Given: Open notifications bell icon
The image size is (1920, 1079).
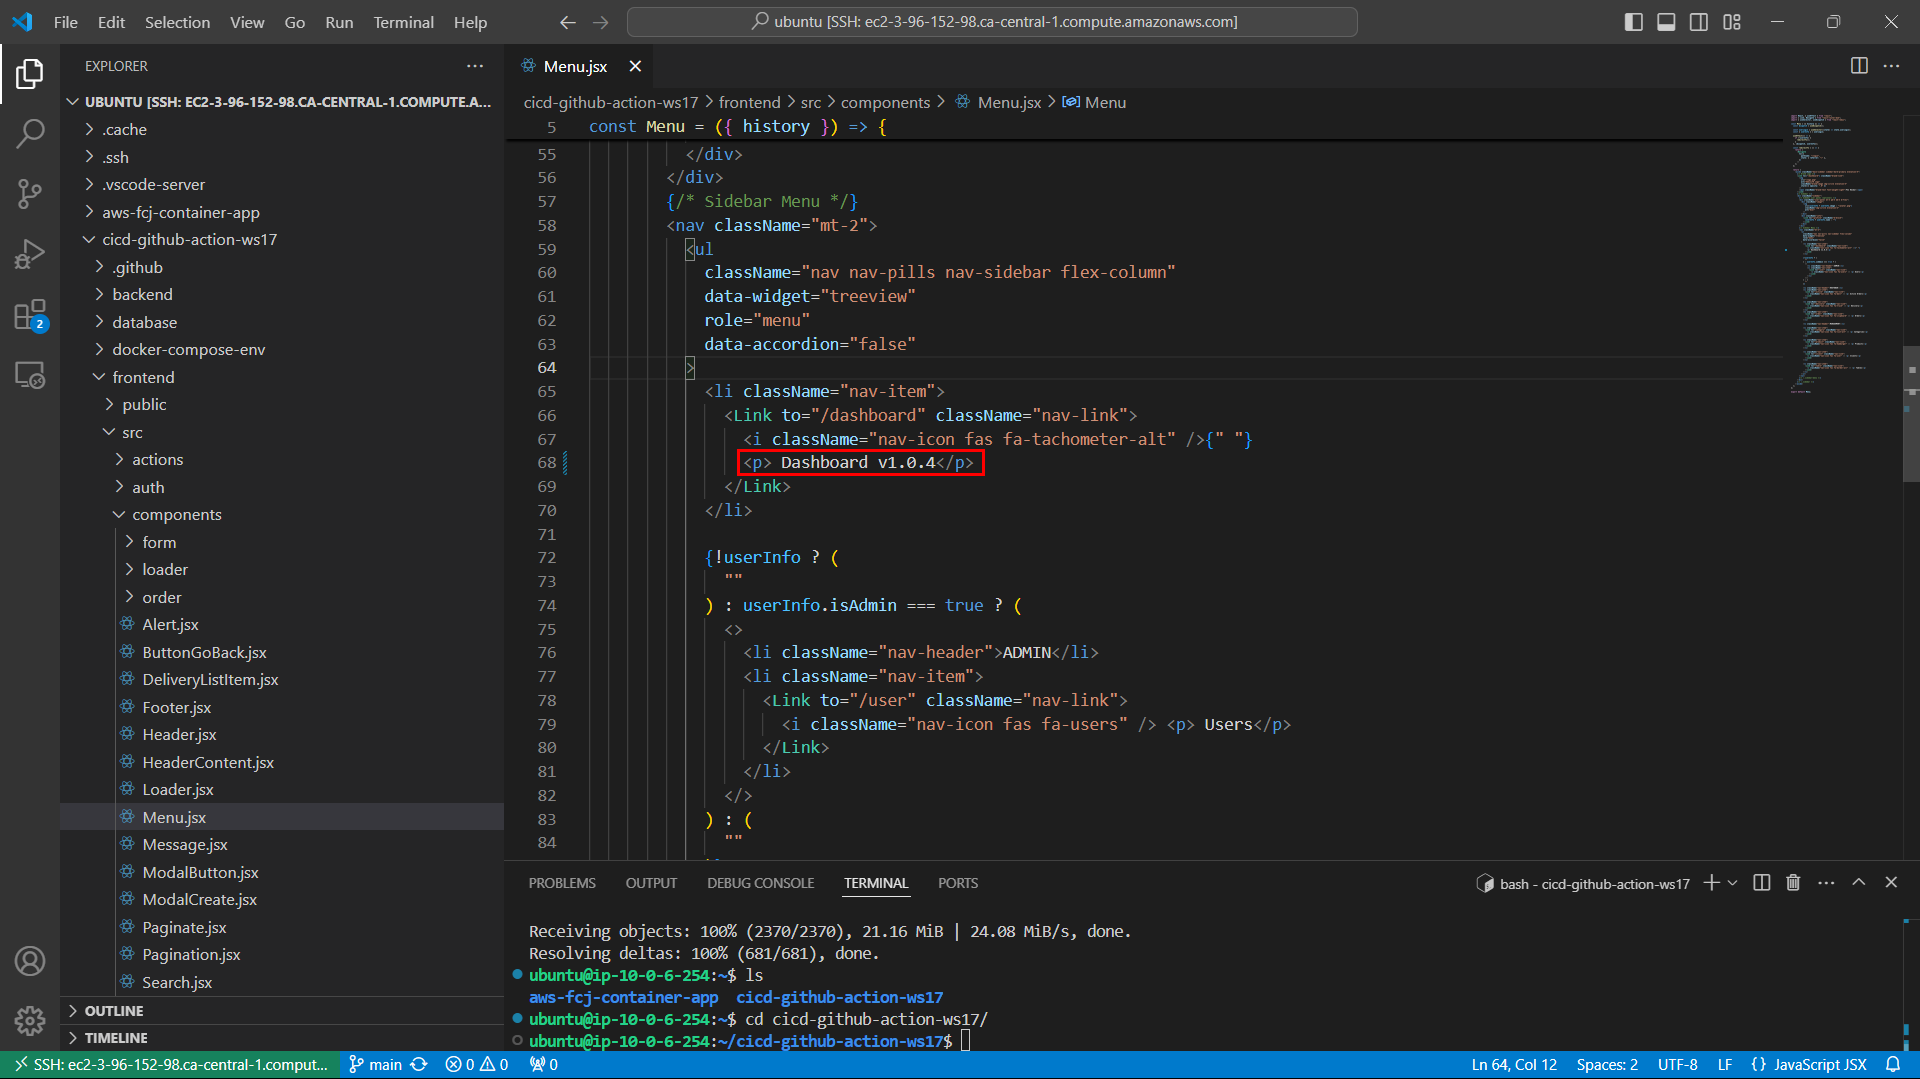Looking at the screenshot, I should coord(1893,1065).
